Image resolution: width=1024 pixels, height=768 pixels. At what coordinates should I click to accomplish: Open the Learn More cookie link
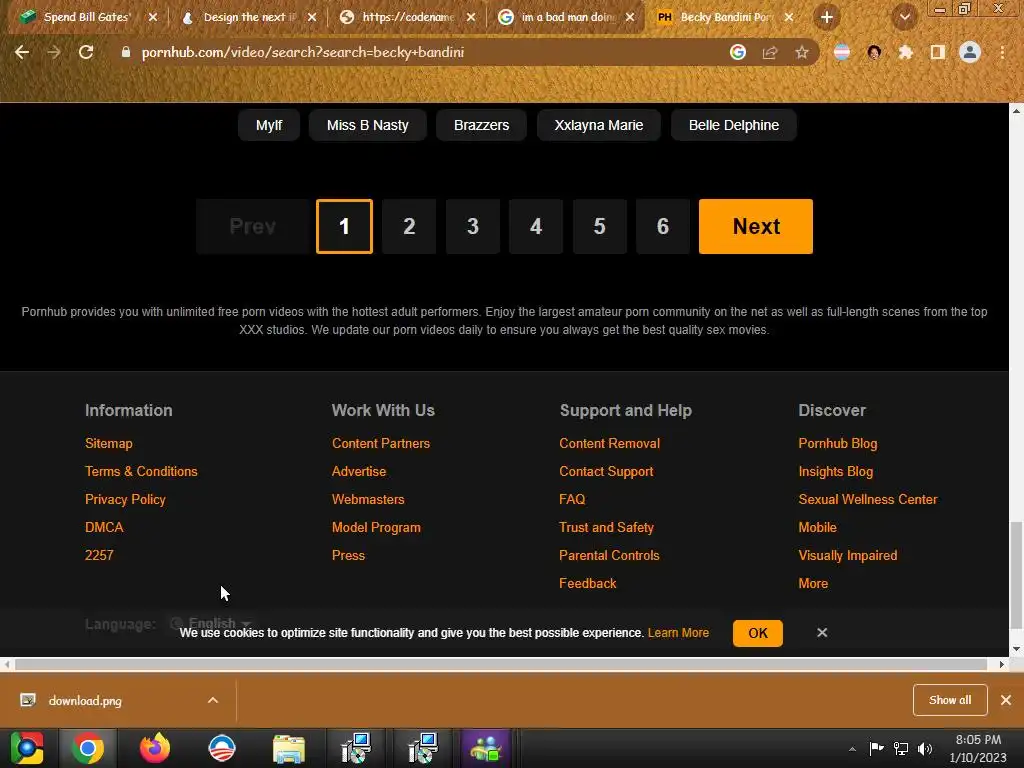pyautogui.click(x=678, y=633)
